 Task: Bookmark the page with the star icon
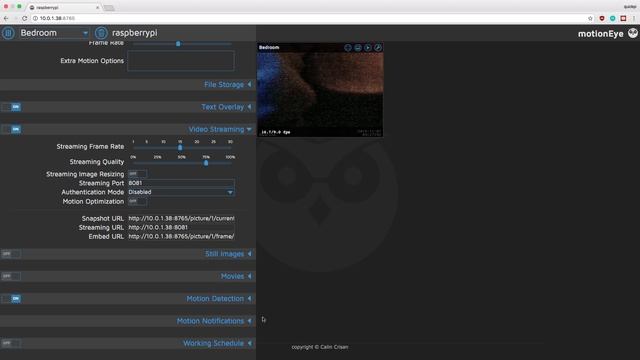tap(590, 18)
